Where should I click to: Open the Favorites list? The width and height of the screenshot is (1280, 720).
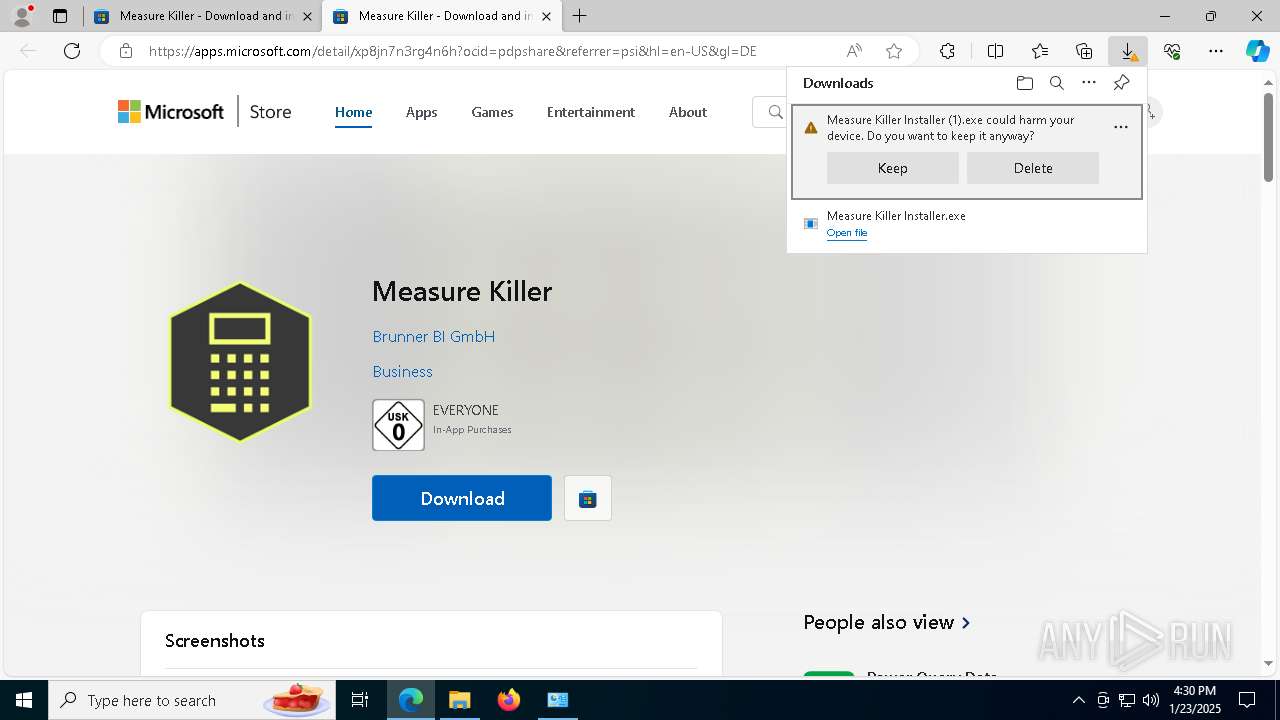[1040, 51]
